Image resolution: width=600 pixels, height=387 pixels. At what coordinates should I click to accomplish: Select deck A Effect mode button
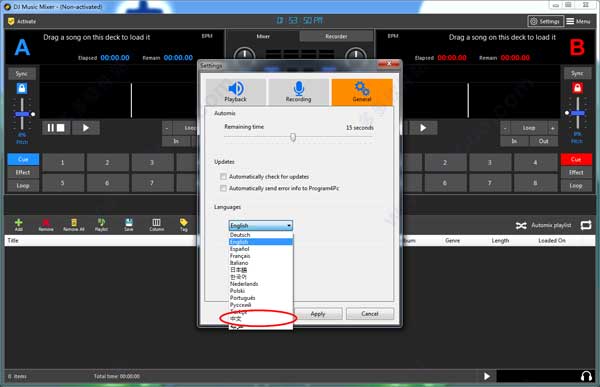coord(23,172)
